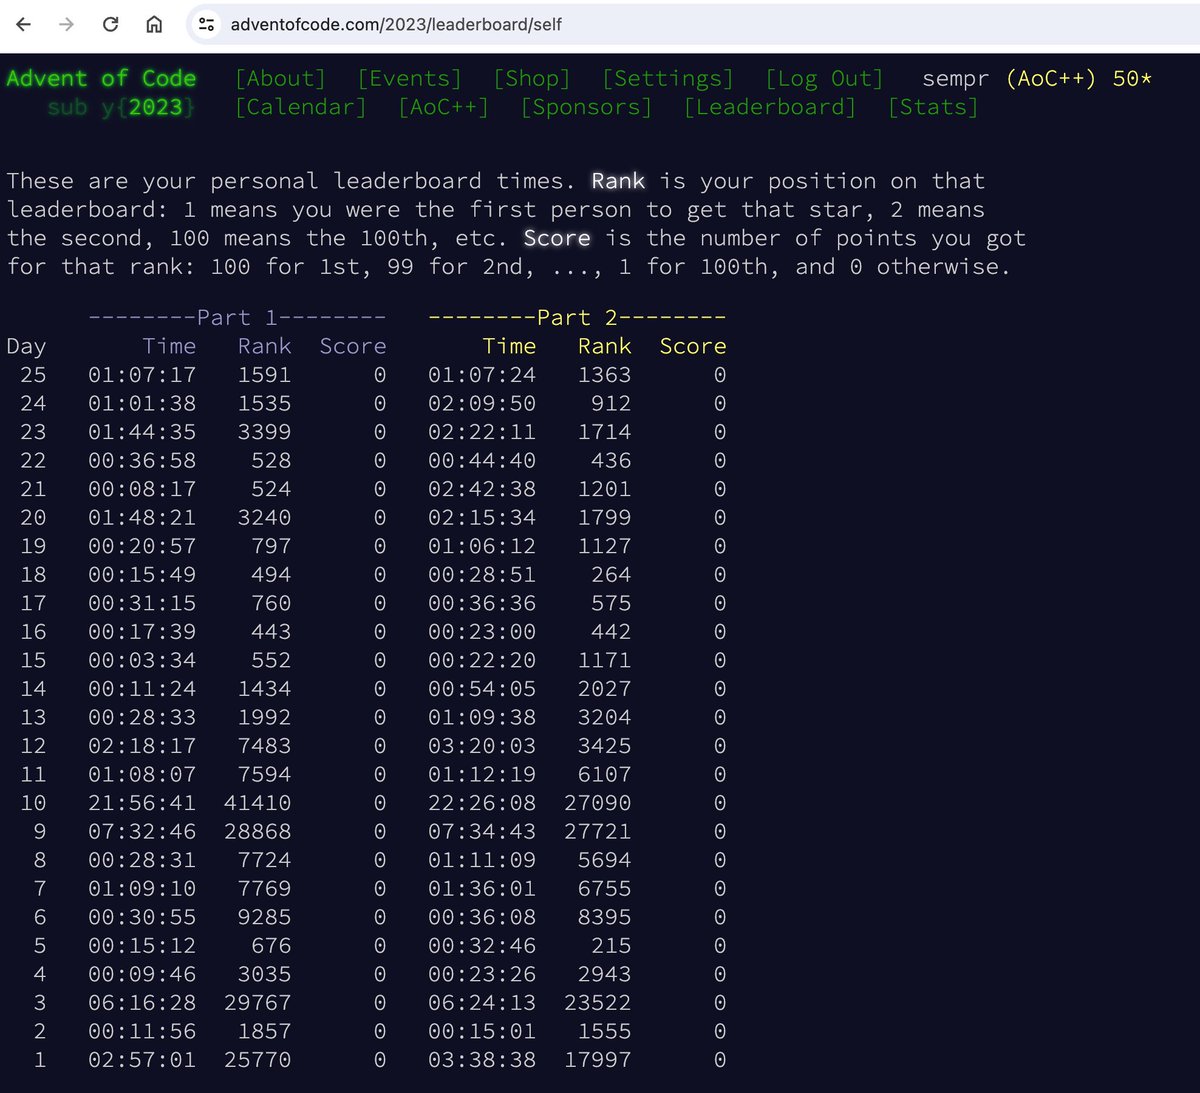Screen dimensions: 1200x1093
Task: Click the highlighted word Rank in description
Action: tap(618, 181)
